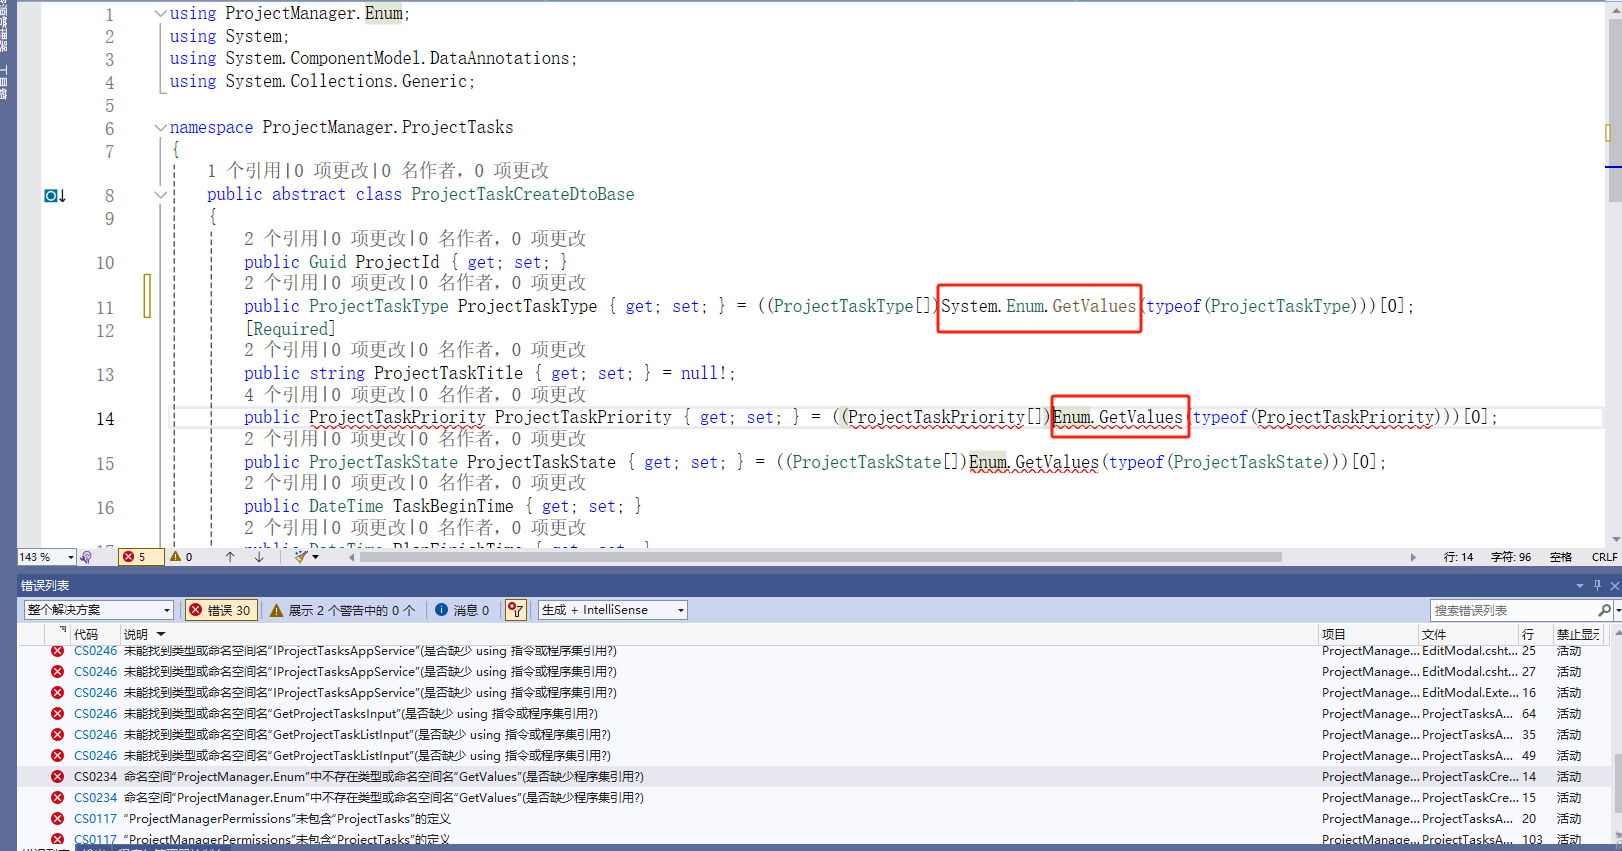
Task: Click the code cleanup broom icon
Action: point(301,557)
